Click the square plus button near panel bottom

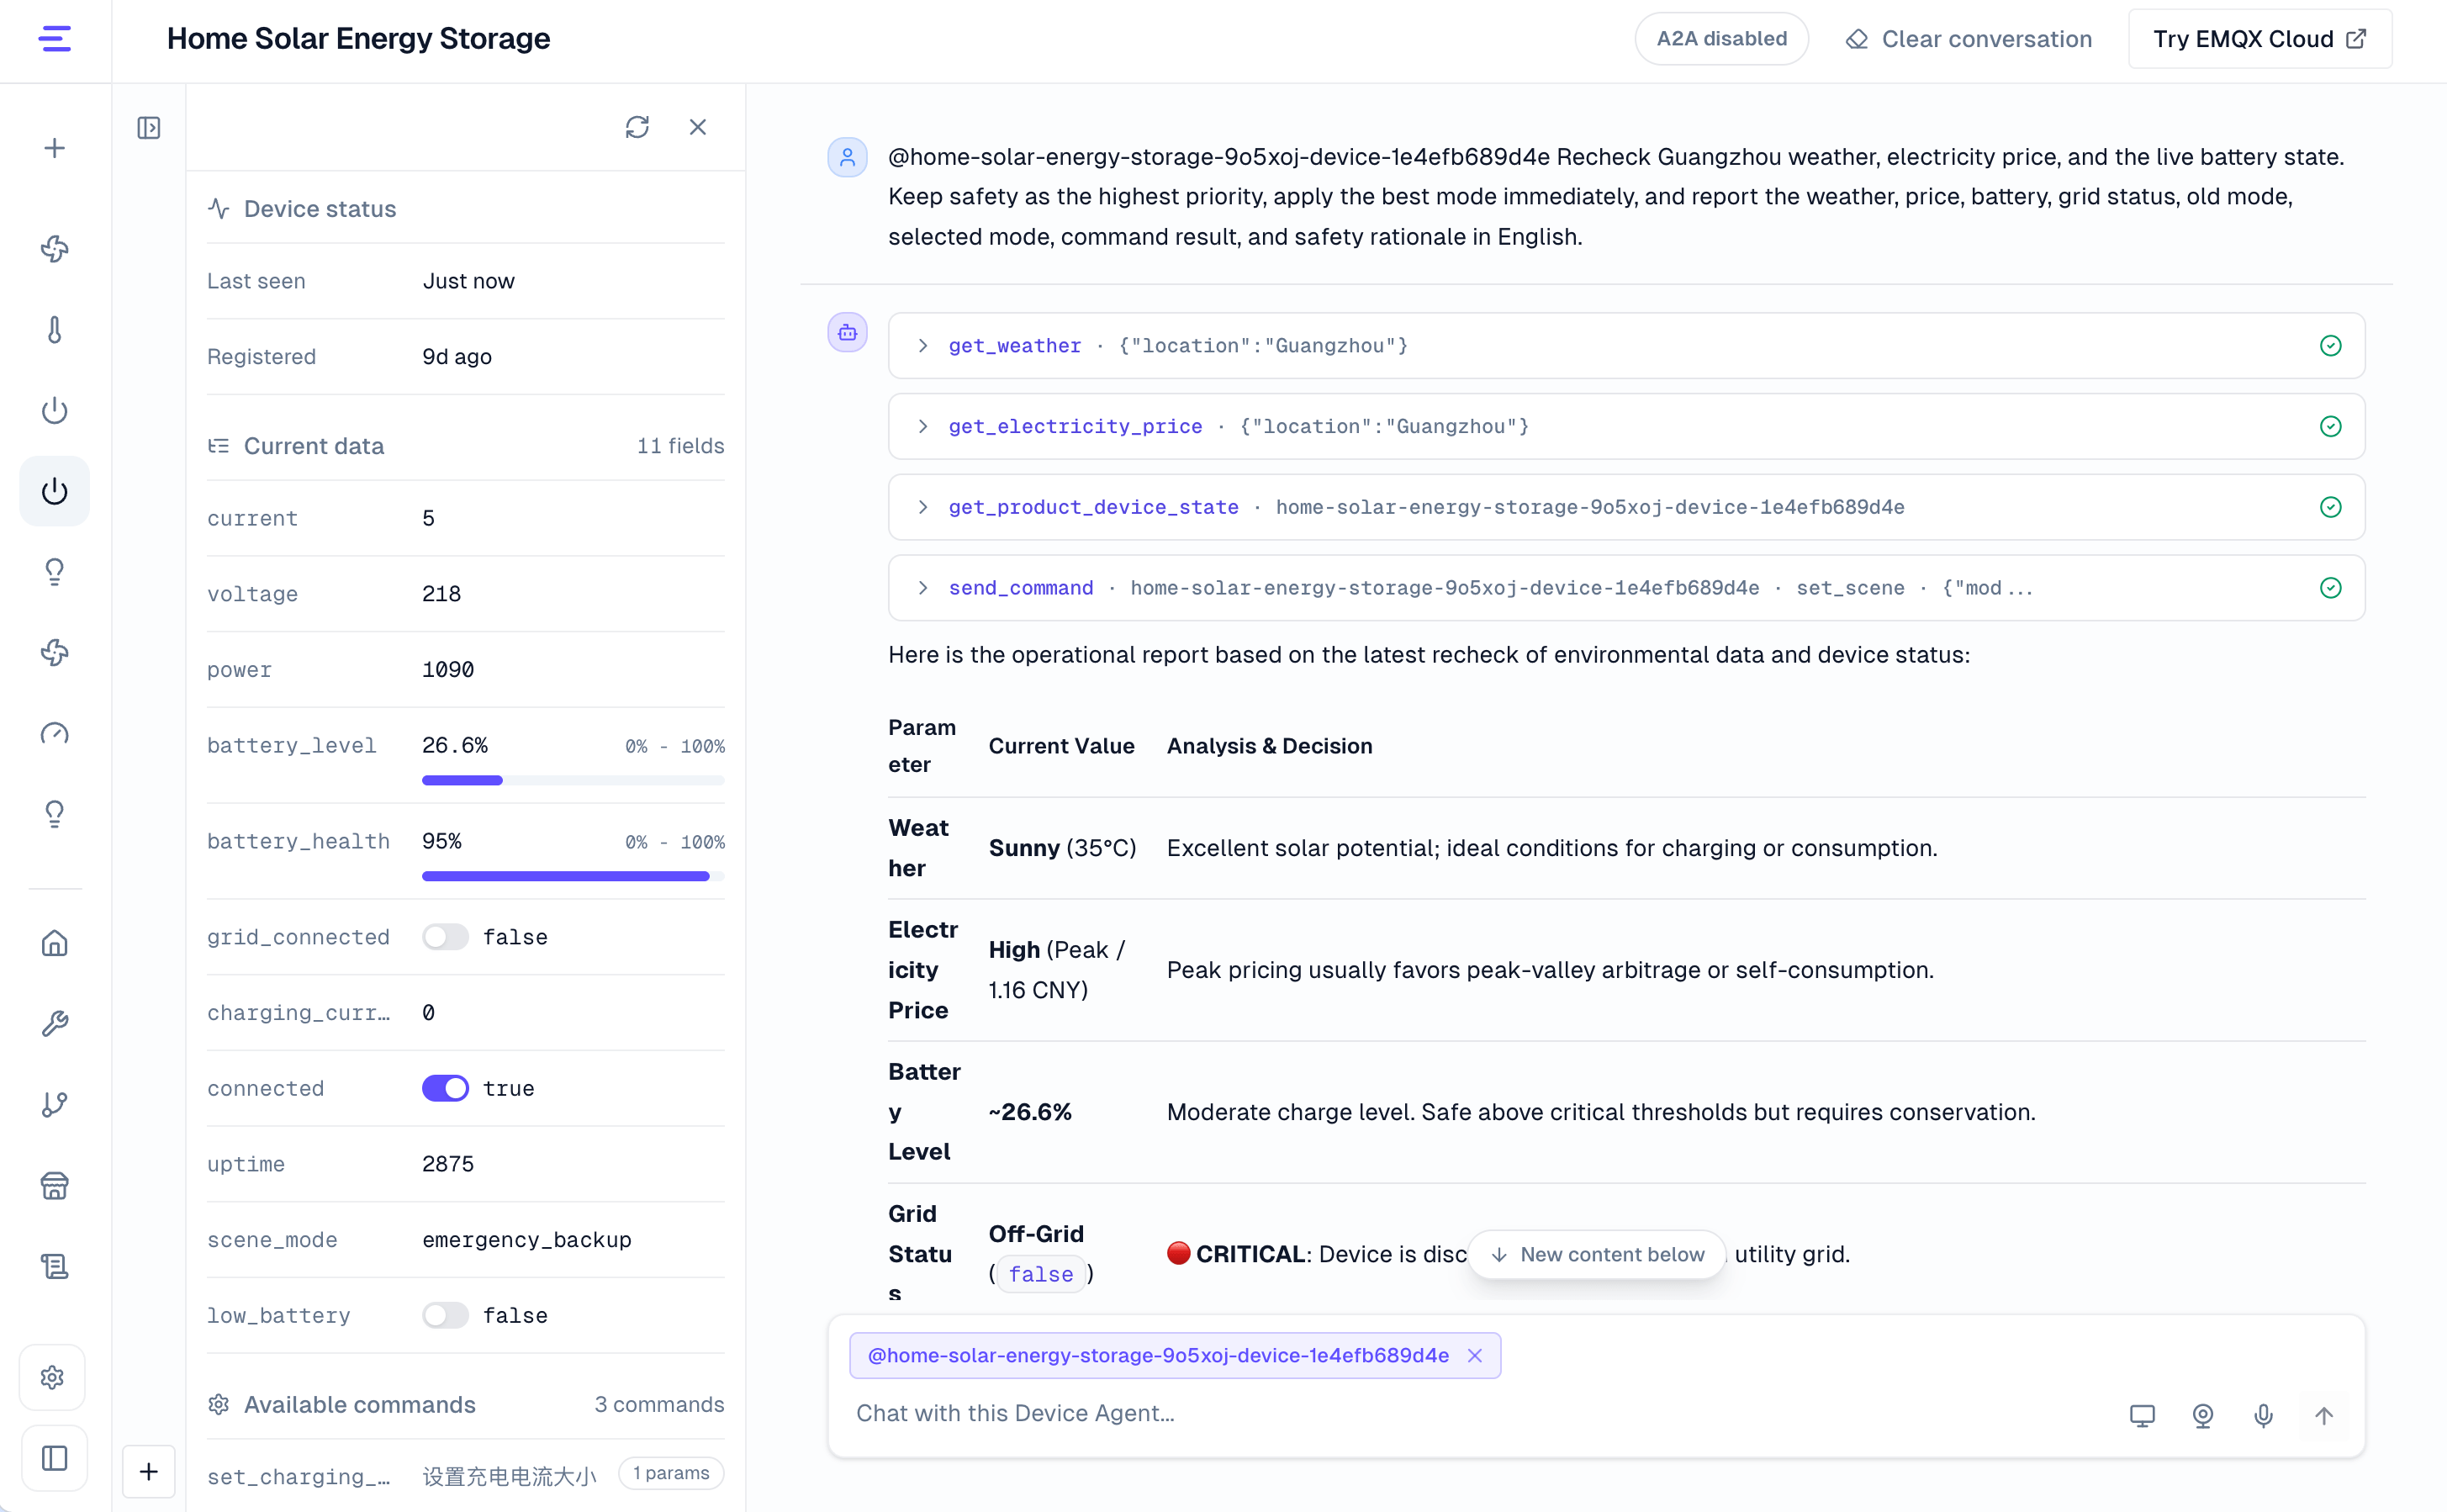pos(149,1472)
